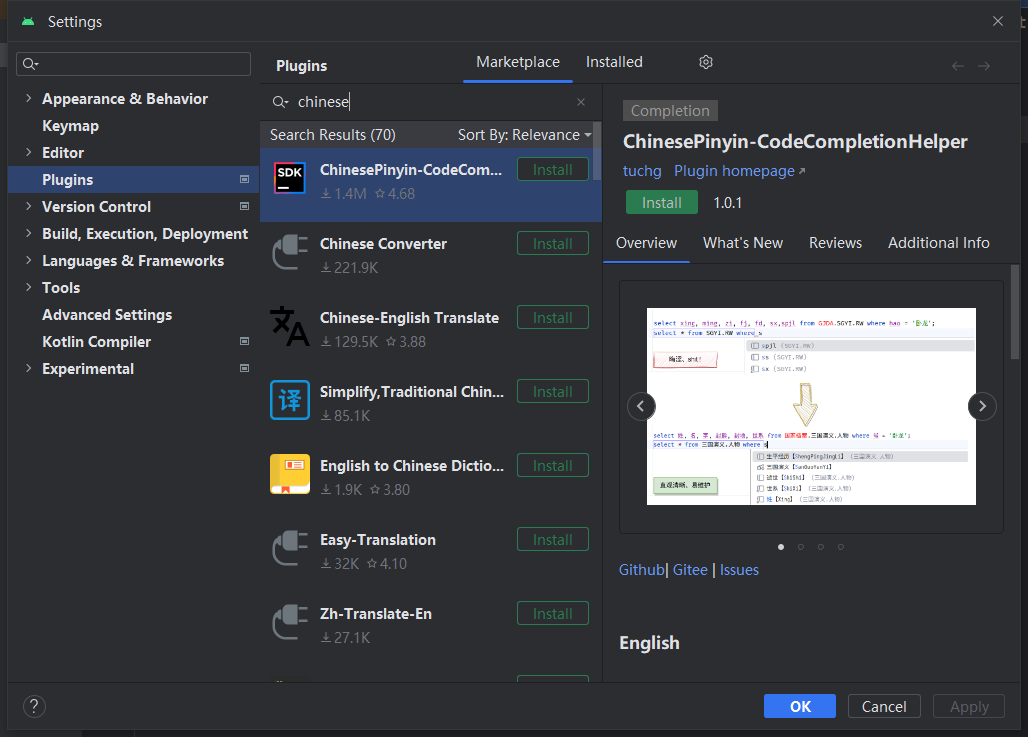Jump to the second screenshot dot
This screenshot has width=1028, height=737.
pyautogui.click(x=801, y=547)
